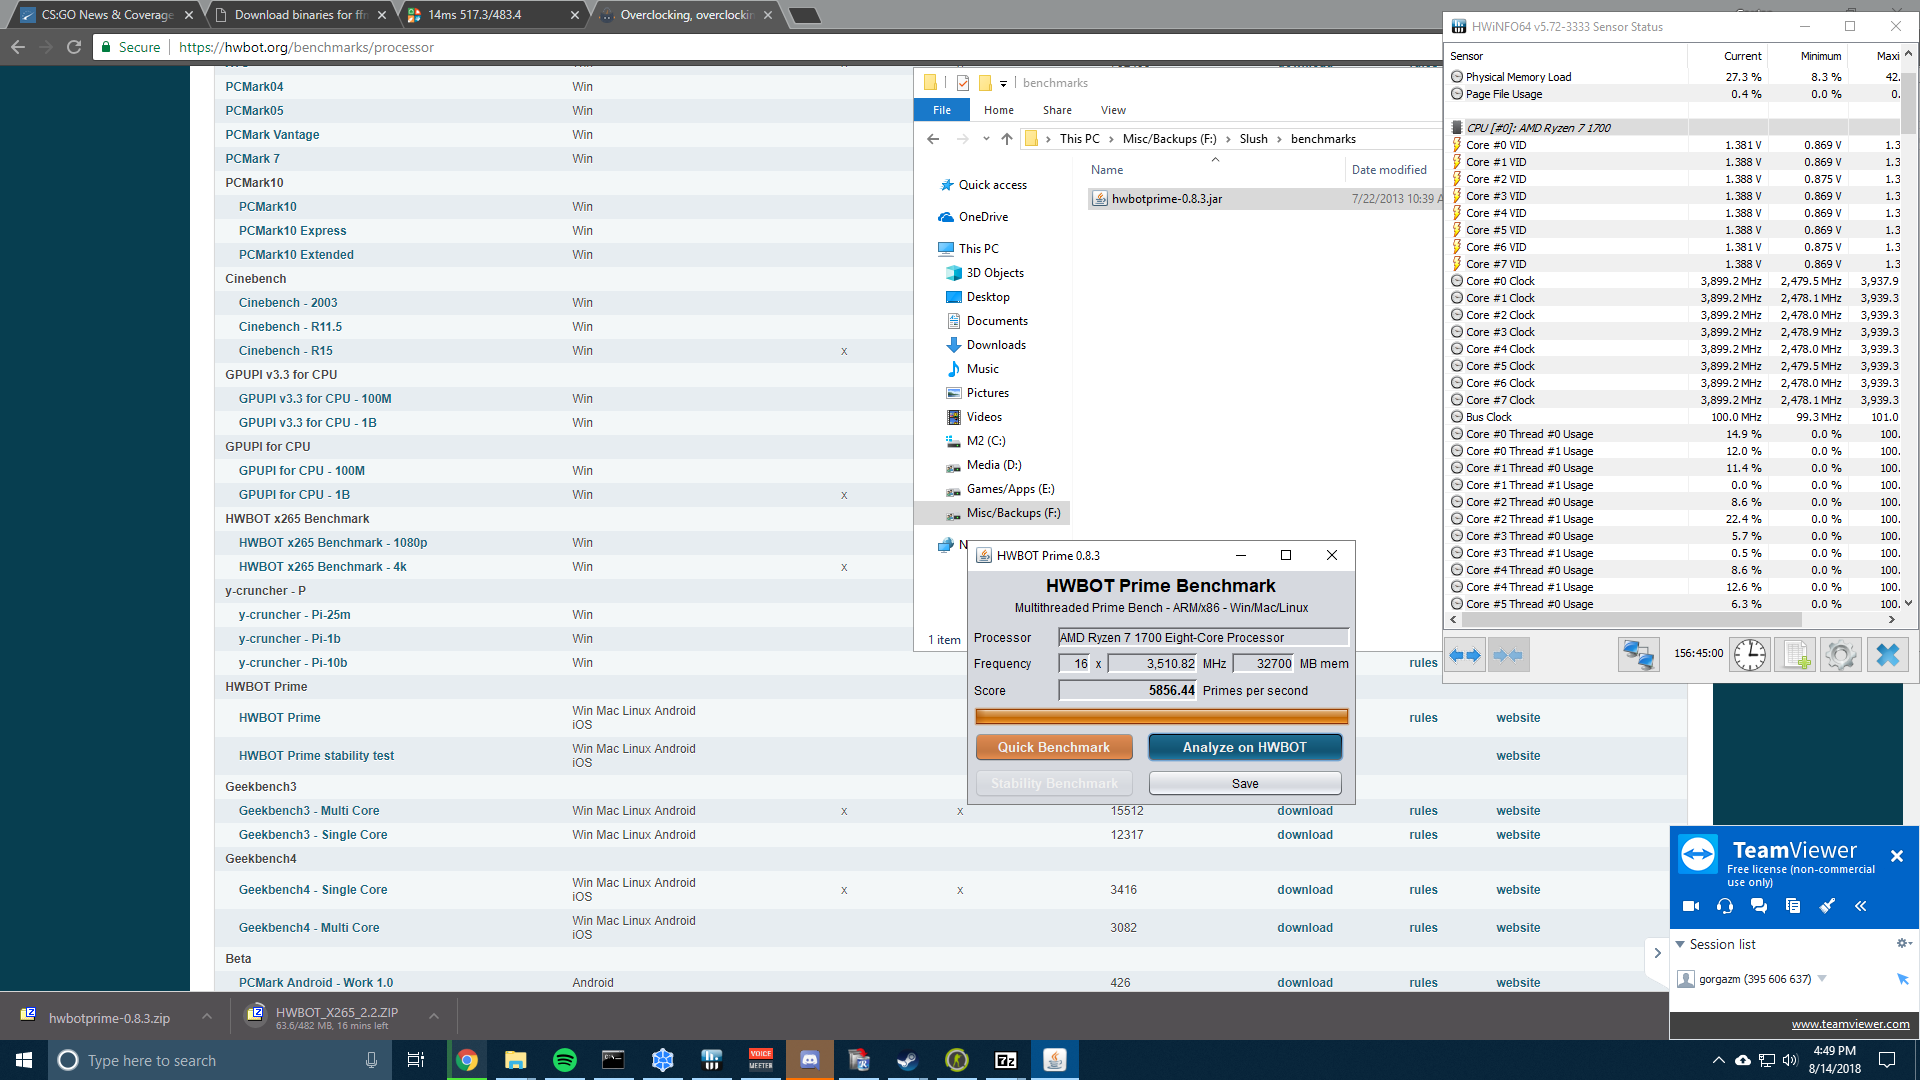Open hwbotprime-0.8.3.zip download options chevron
Image resolution: width=1920 pixels, height=1080 pixels.
[x=207, y=1017]
